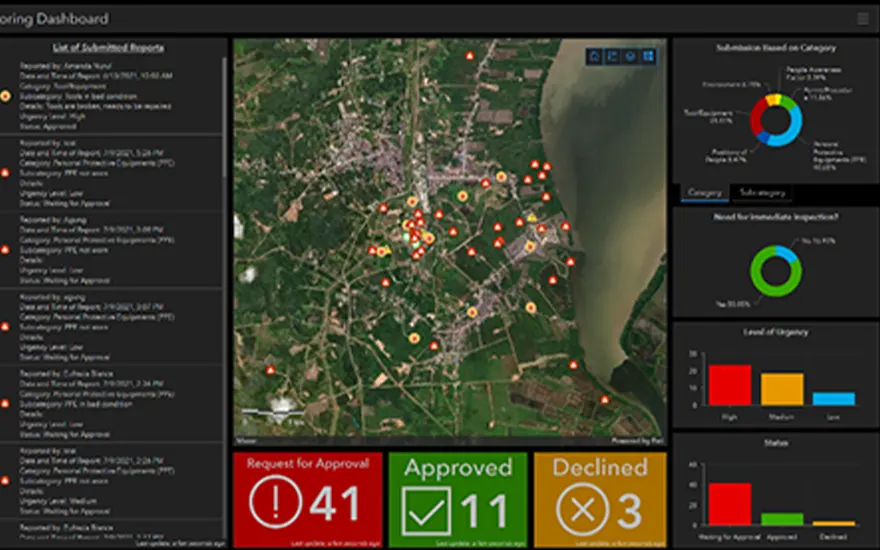880x550 pixels.
Task: Click the light blue PPE donut segment
Action: [793, 128]
